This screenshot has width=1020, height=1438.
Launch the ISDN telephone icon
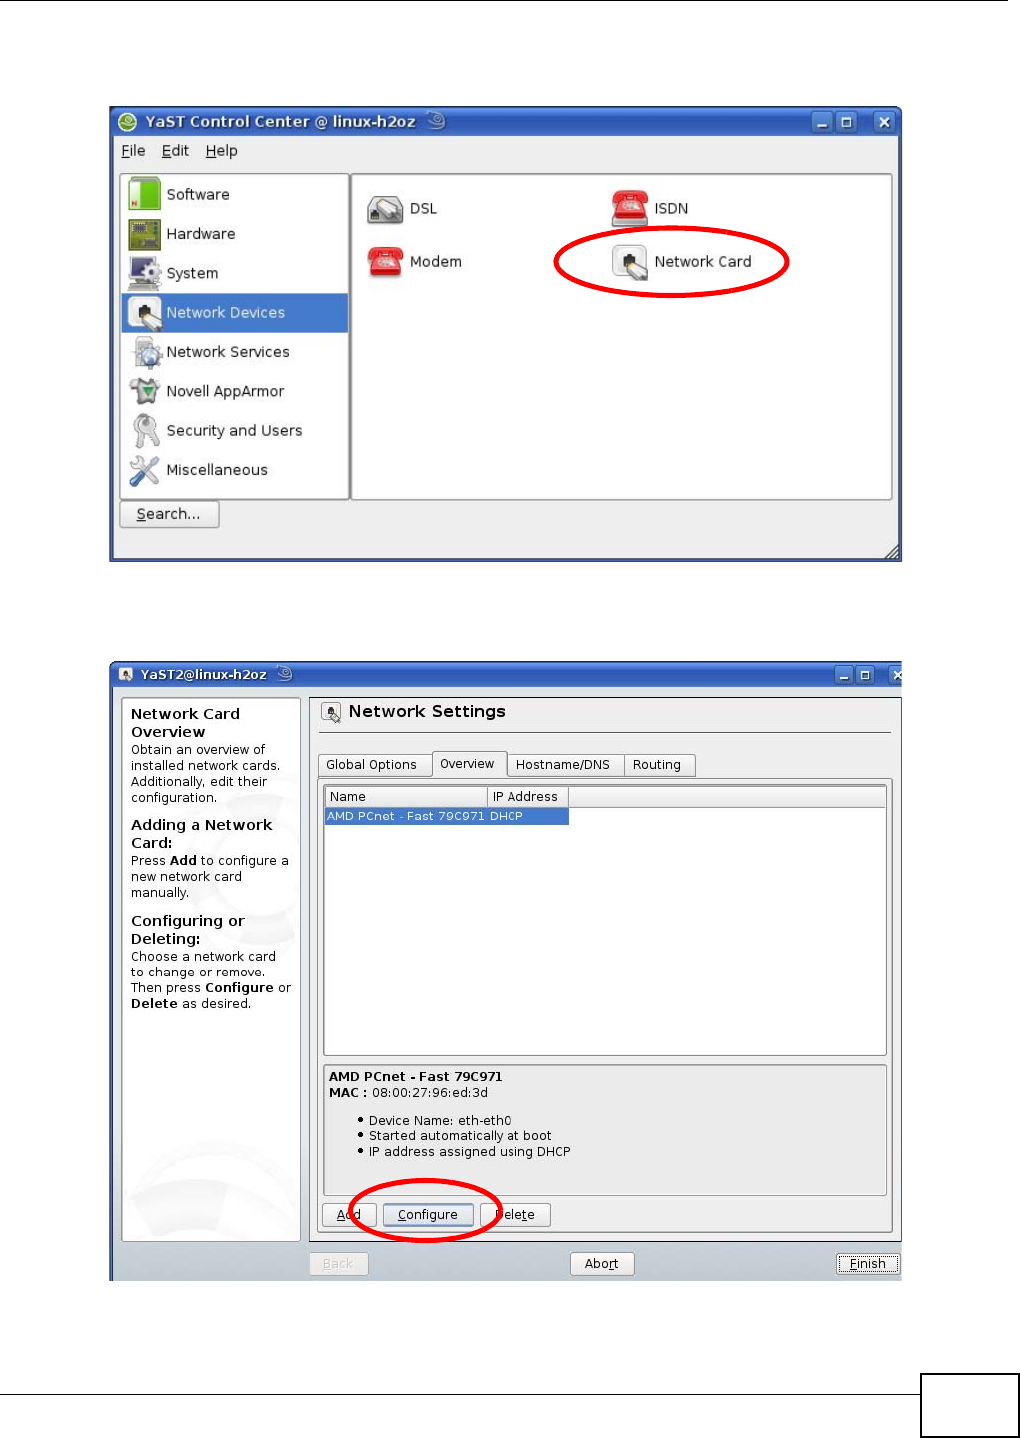629,209
